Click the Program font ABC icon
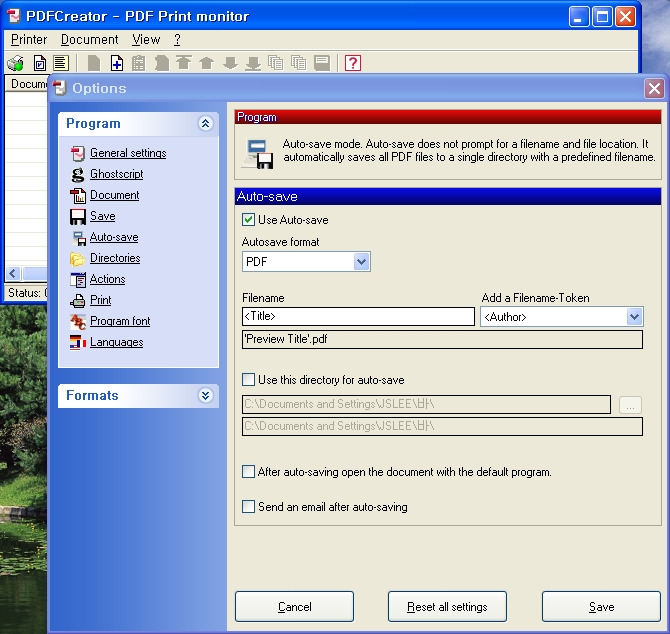This screenshot has height=634, width=670. [78, 321]
